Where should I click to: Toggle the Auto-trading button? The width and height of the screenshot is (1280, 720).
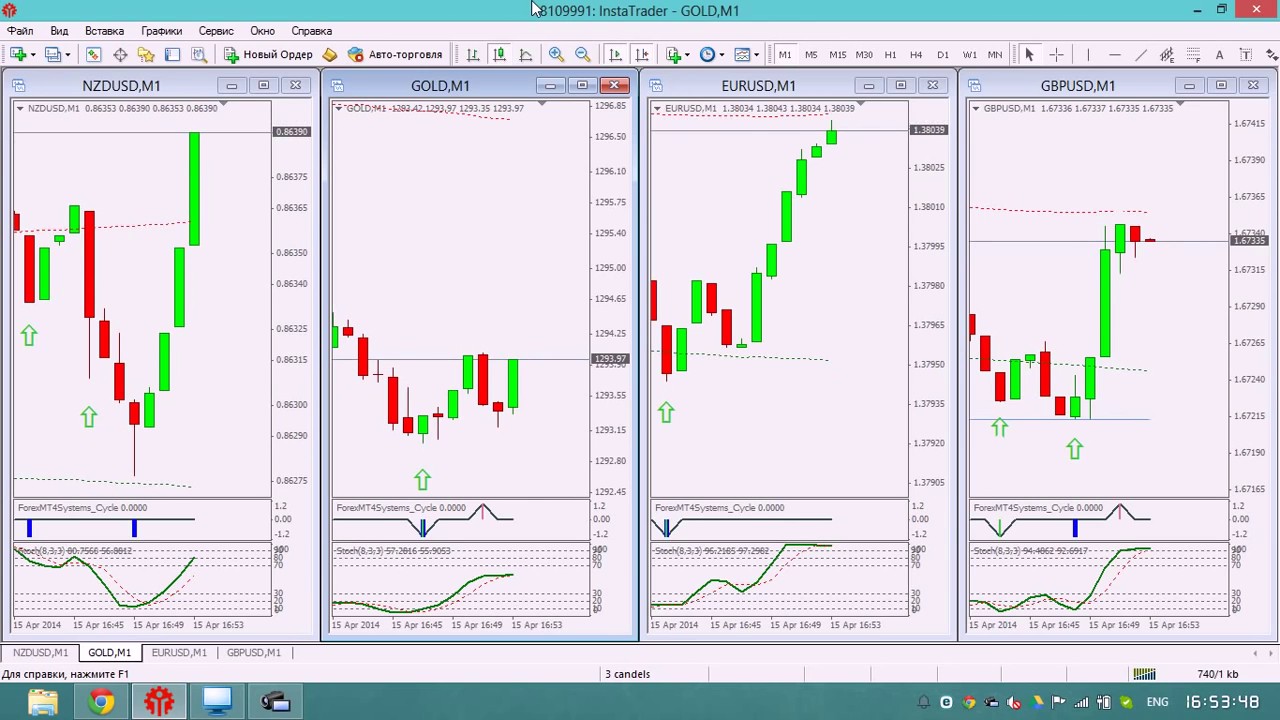pos(395,55)
